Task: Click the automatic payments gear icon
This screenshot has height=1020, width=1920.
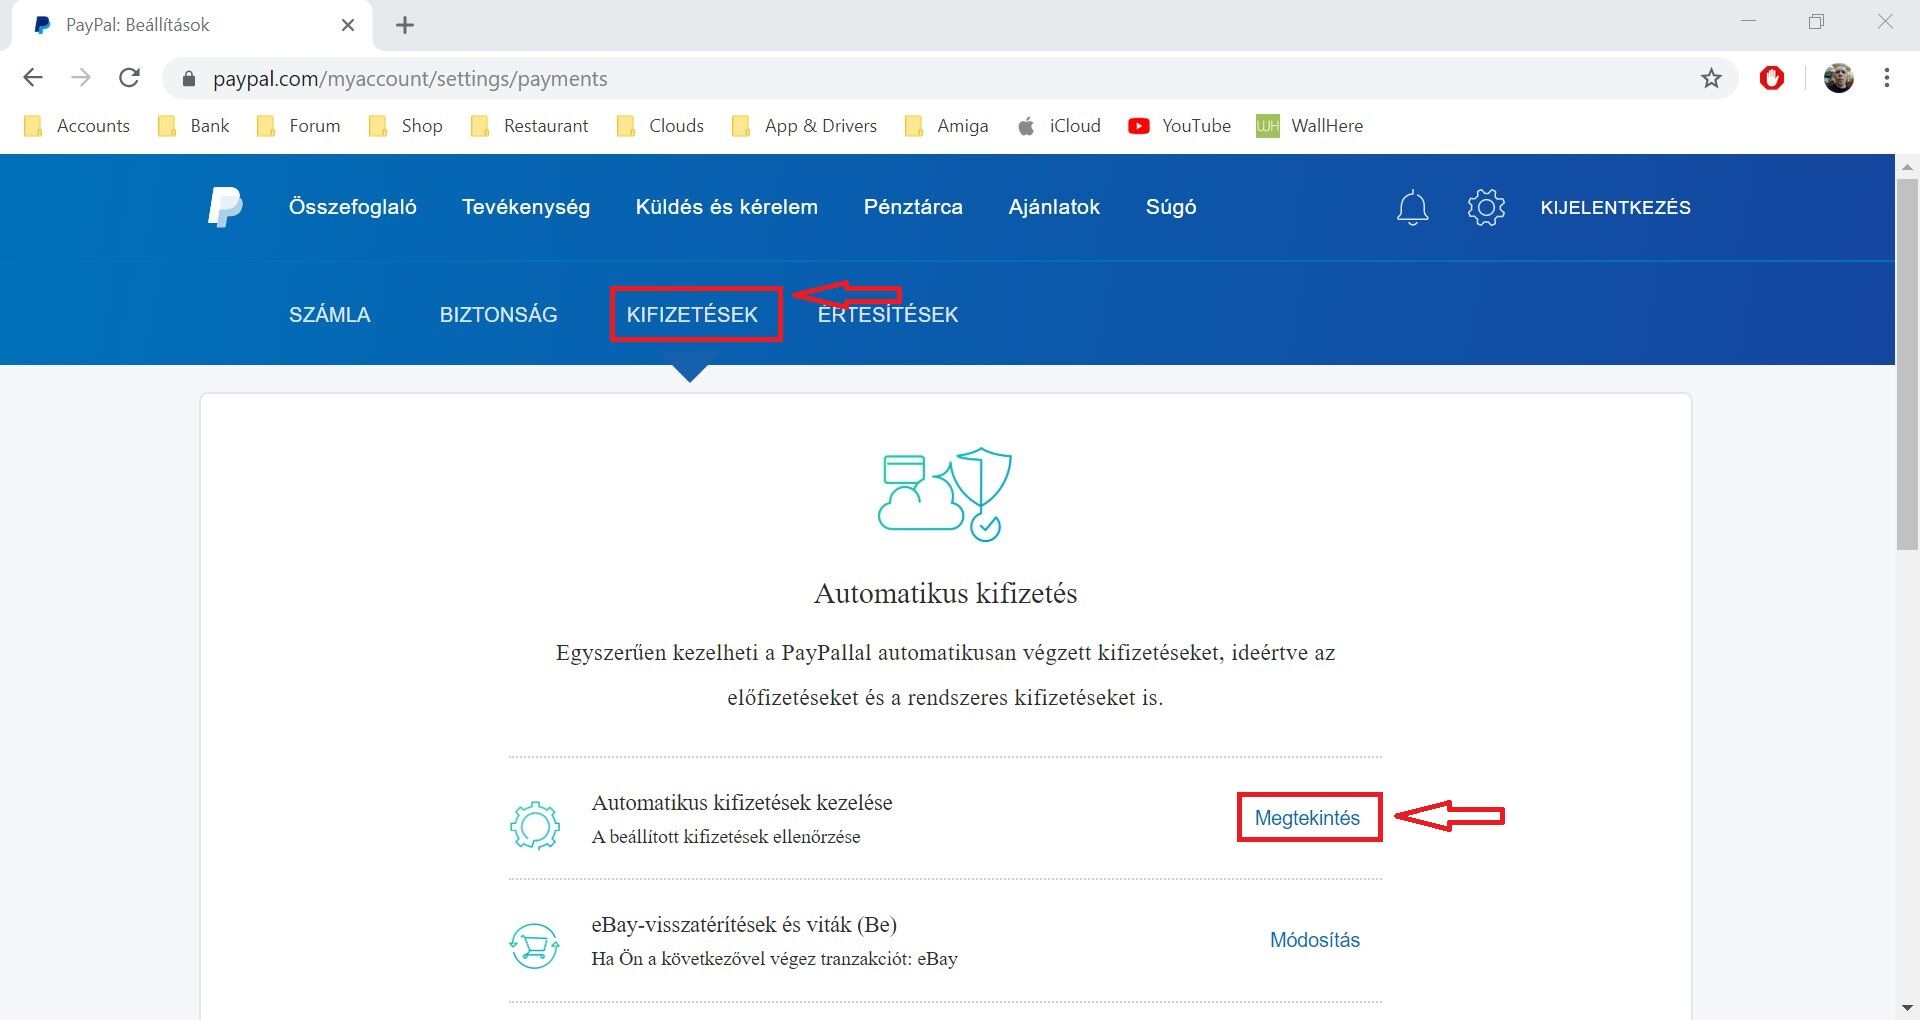Action: click(535, 825)
